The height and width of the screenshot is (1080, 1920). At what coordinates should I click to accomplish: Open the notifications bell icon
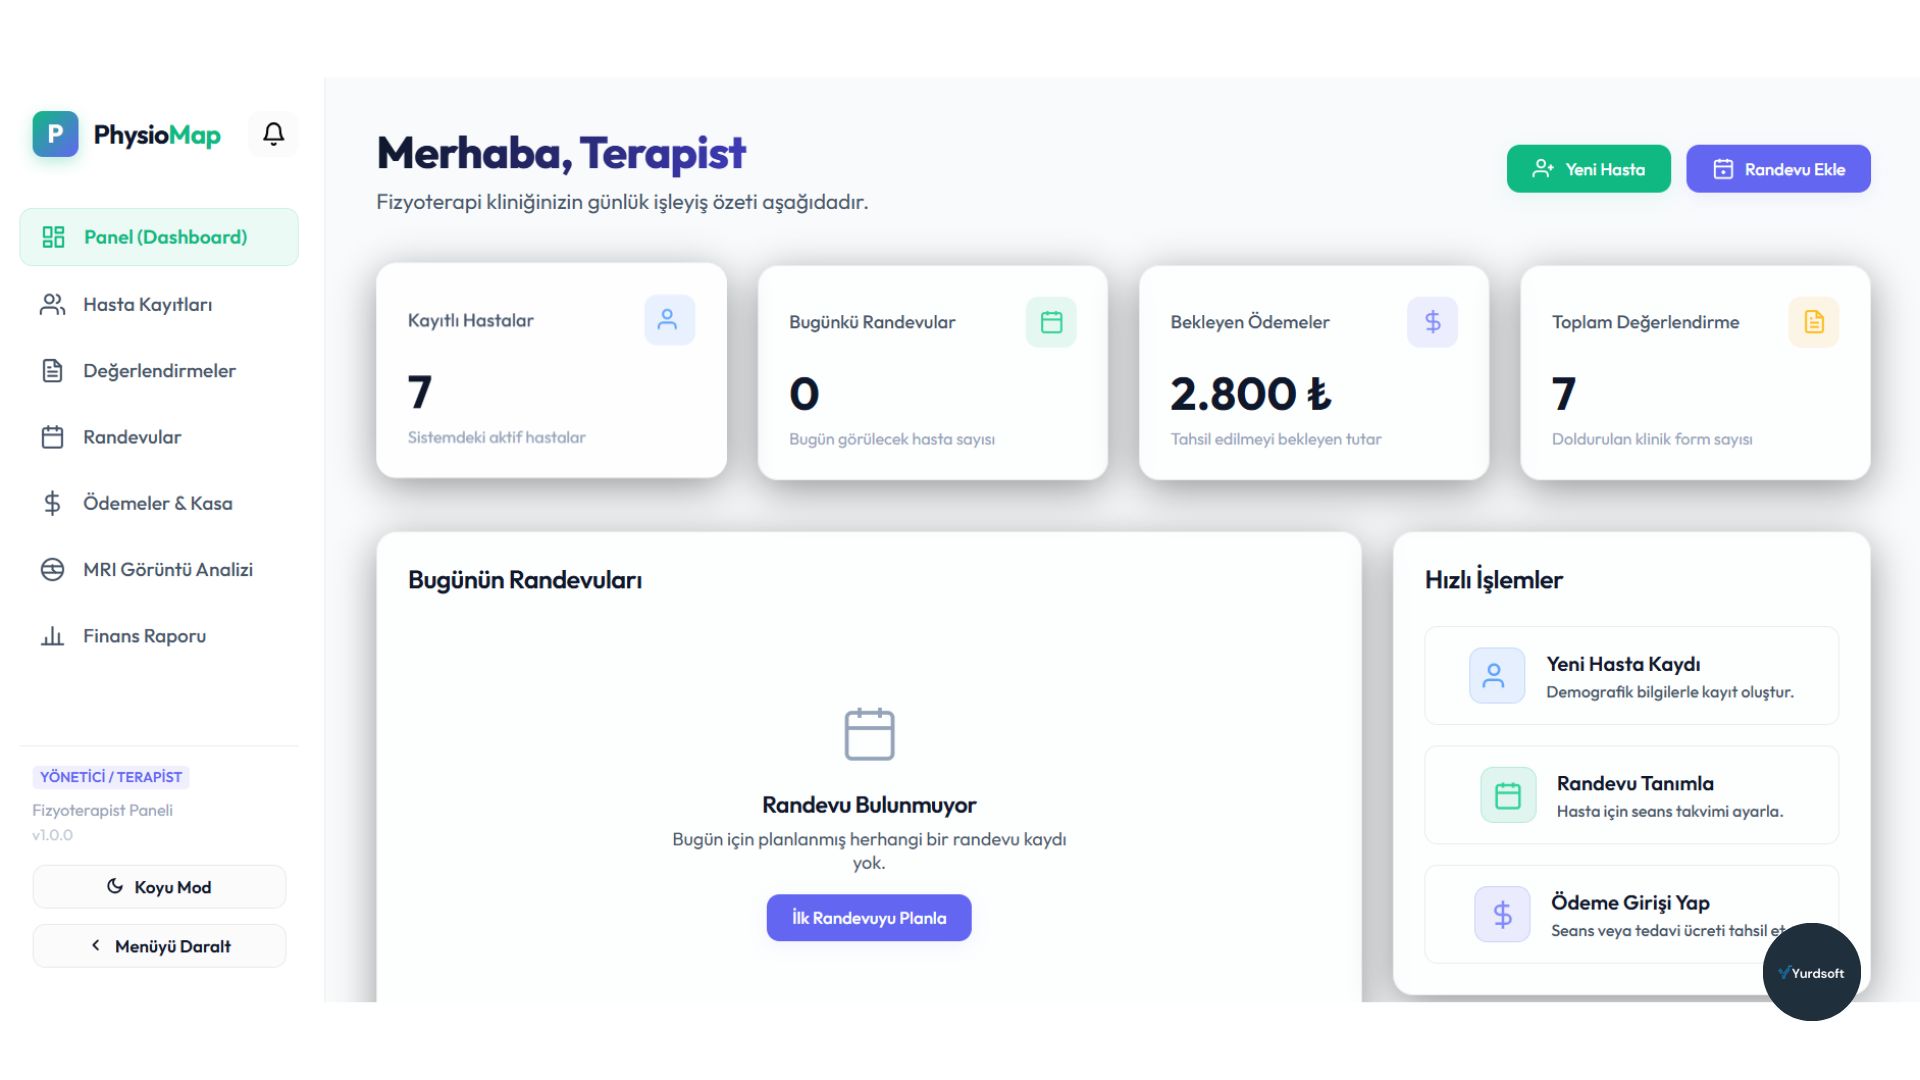click(273, 134)
